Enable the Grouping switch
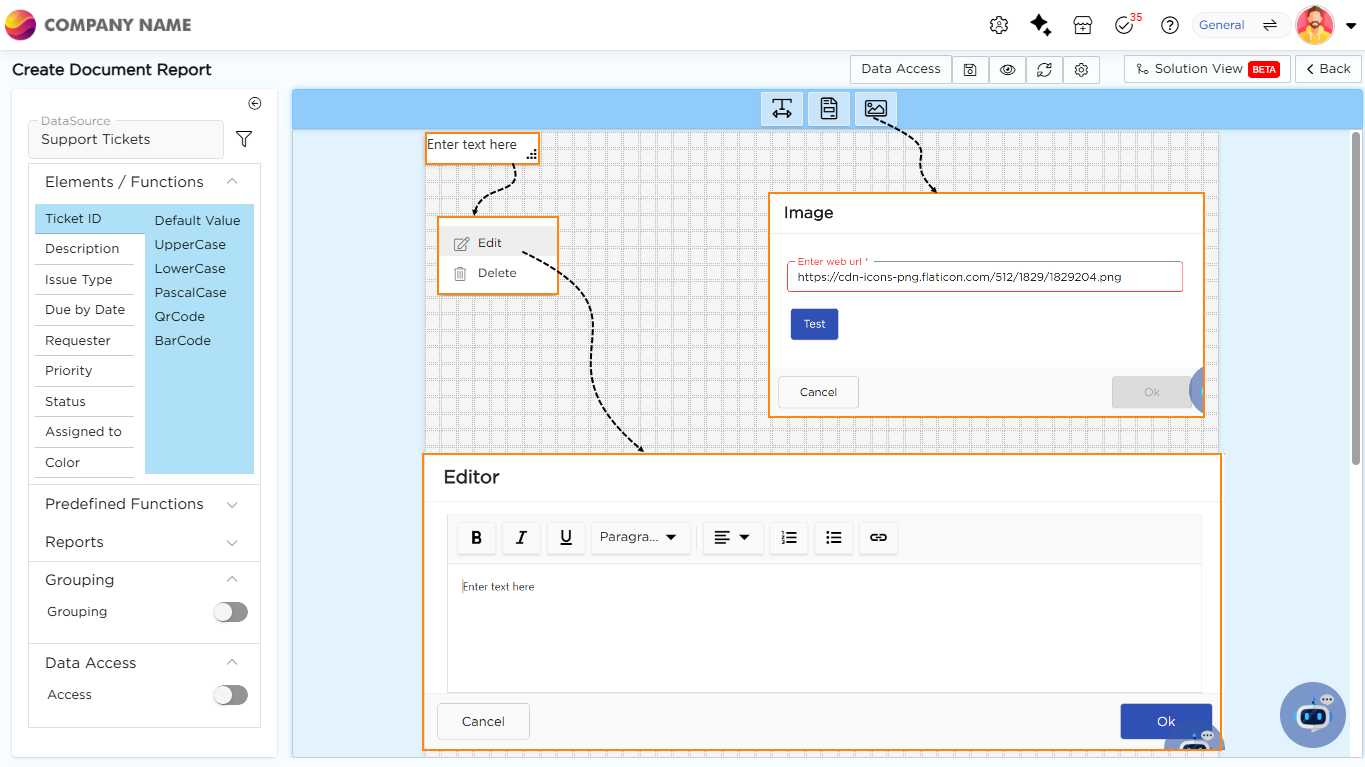 click(231, 612)
